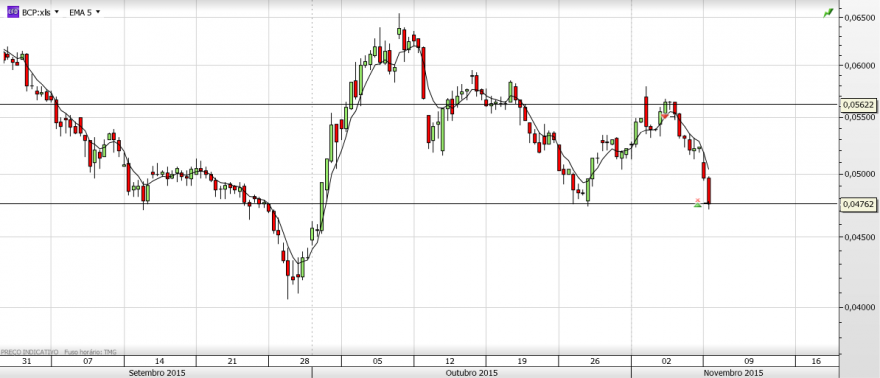The width and height of the screenshot is (880, 378).
Task: Click the 0,04000 price axis label
Action: tap(860, 307)
